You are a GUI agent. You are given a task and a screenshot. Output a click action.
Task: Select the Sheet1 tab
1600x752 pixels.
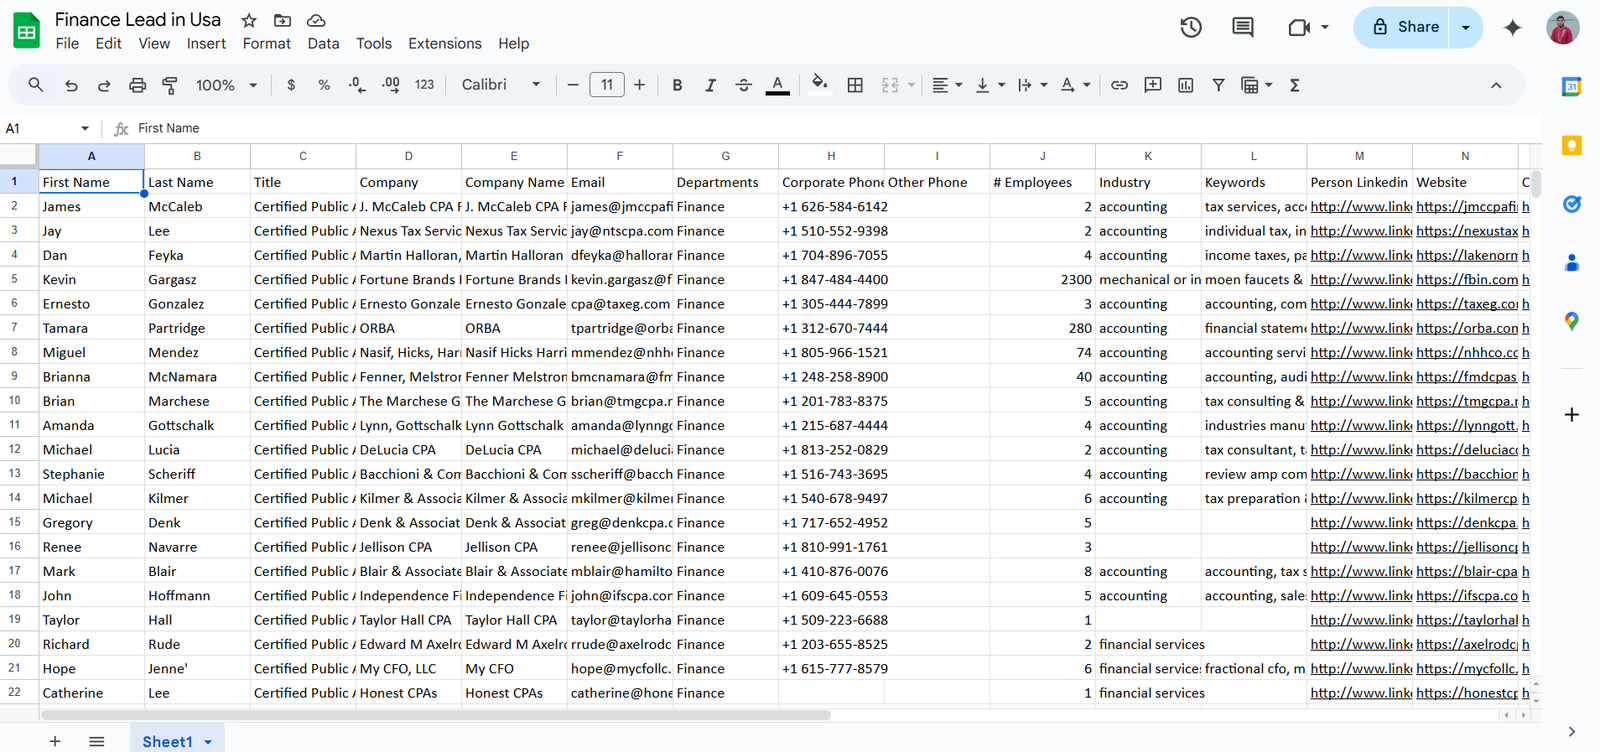tap(167, 741)
